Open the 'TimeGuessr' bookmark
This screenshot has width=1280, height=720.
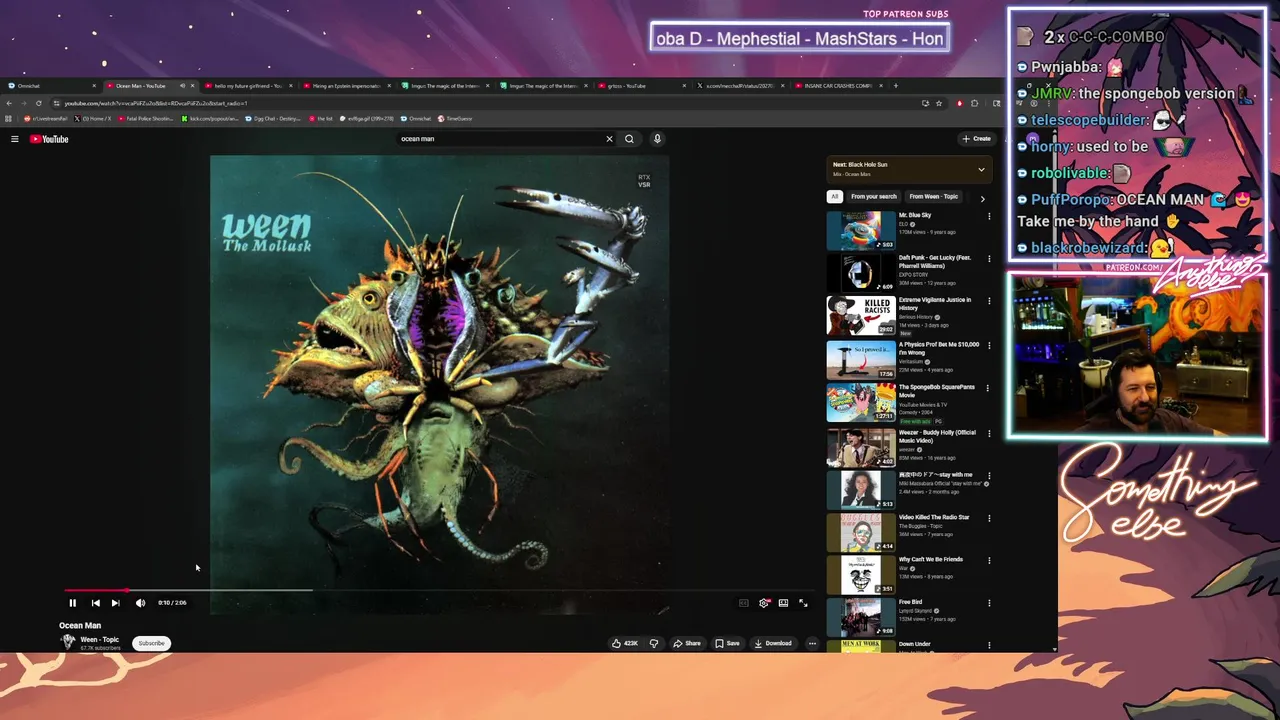pos(455,119)
